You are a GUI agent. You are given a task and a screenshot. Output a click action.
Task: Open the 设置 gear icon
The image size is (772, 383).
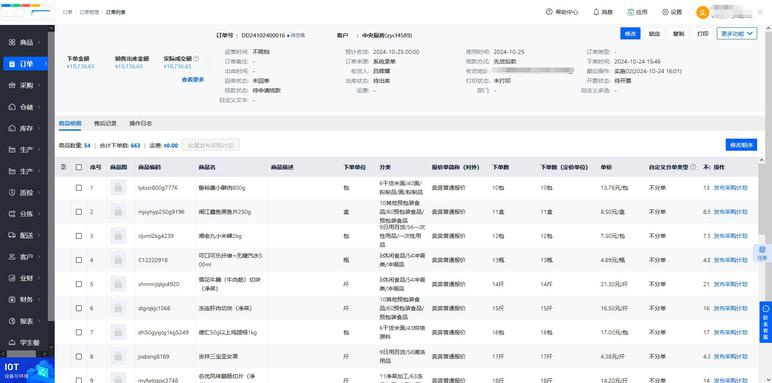tap(665, 12)
